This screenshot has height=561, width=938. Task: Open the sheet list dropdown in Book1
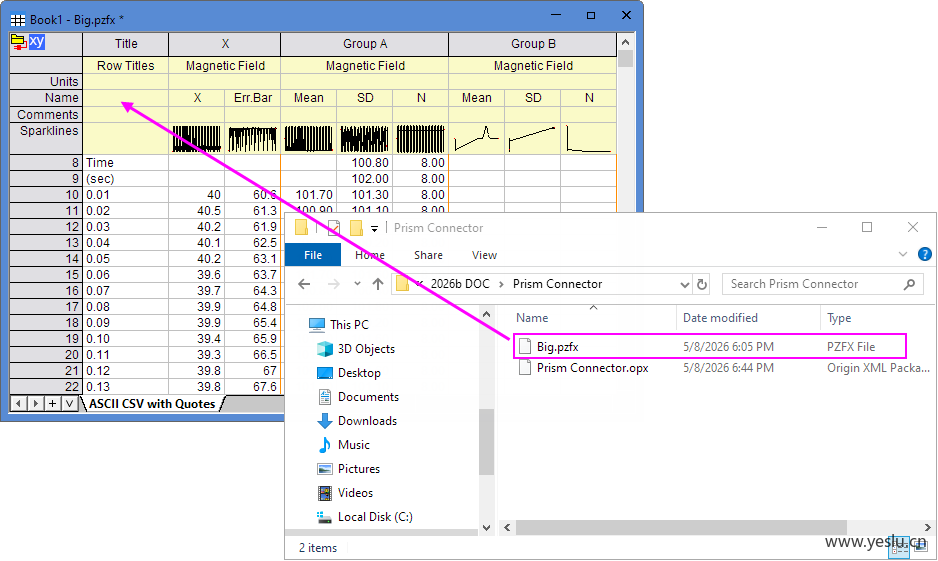pyautogui.click(x=69, y=404)
